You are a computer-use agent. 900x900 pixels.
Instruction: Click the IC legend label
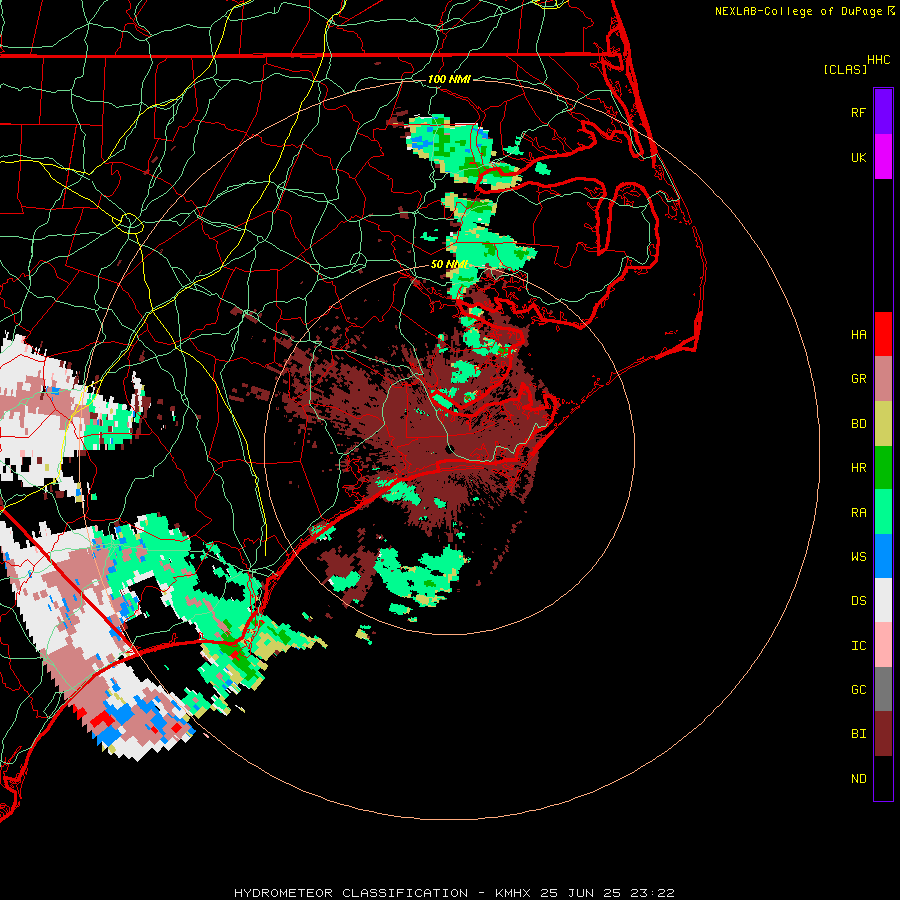858,646
